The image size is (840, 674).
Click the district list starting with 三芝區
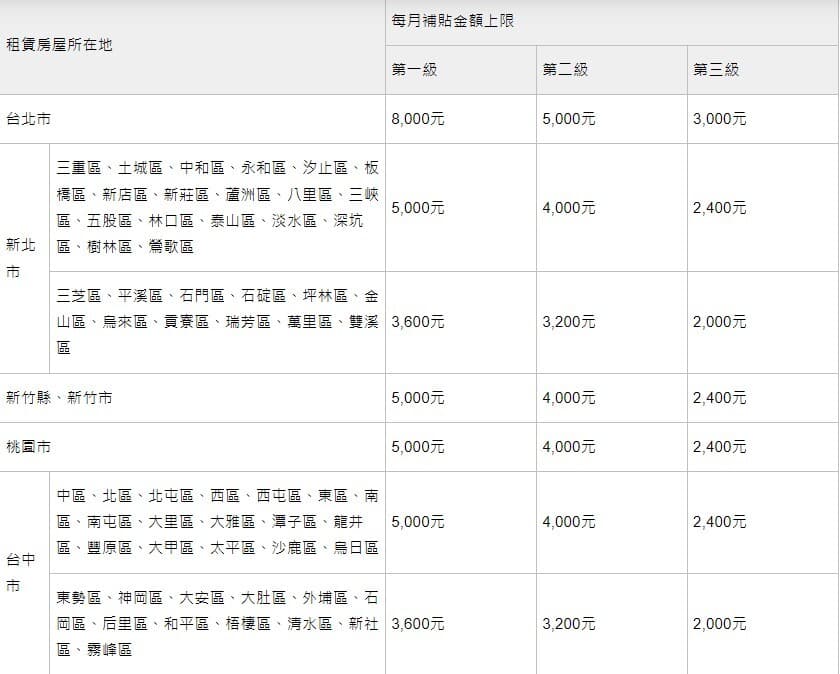pyautogui.click(x=218, y=322)
